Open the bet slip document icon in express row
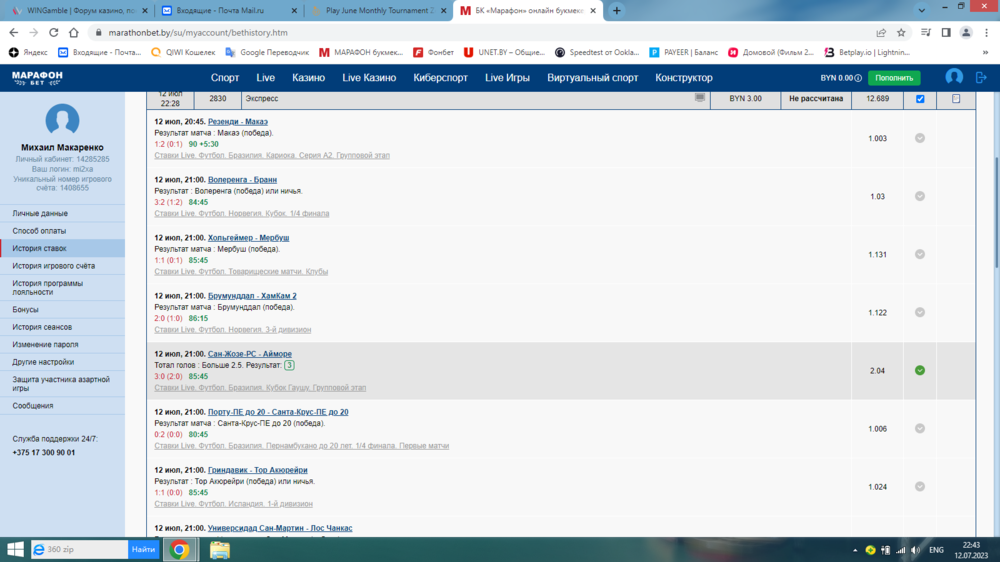 956,99
